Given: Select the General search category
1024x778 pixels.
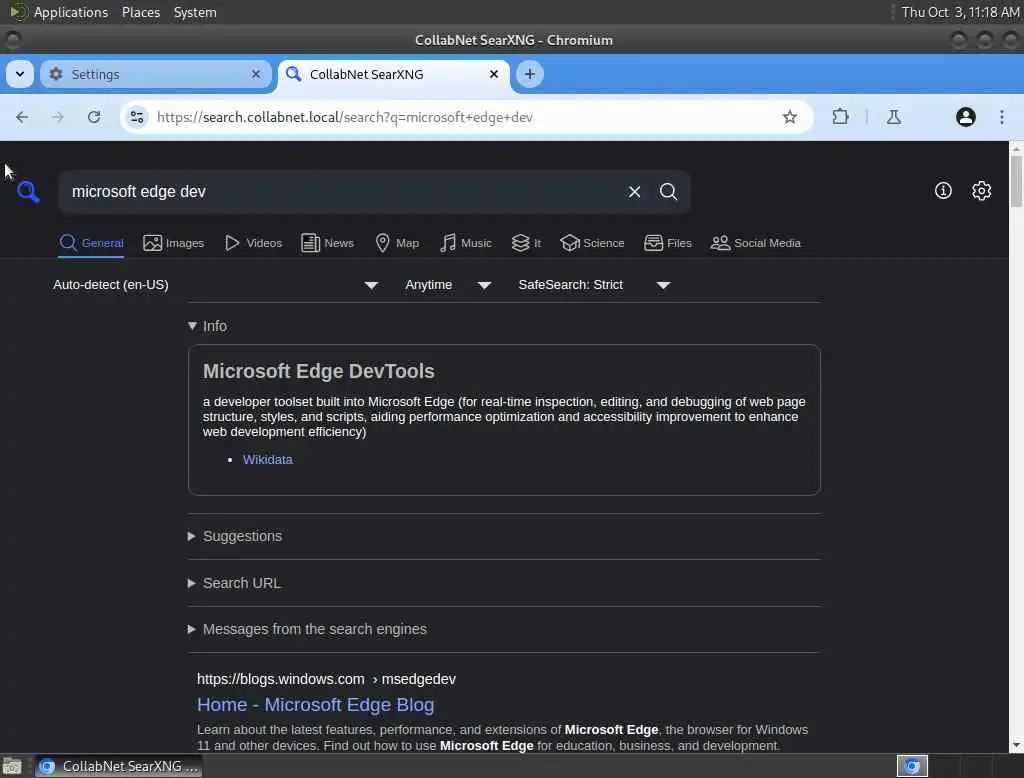Looking at the screenshot, I should [x=91, y=243].
